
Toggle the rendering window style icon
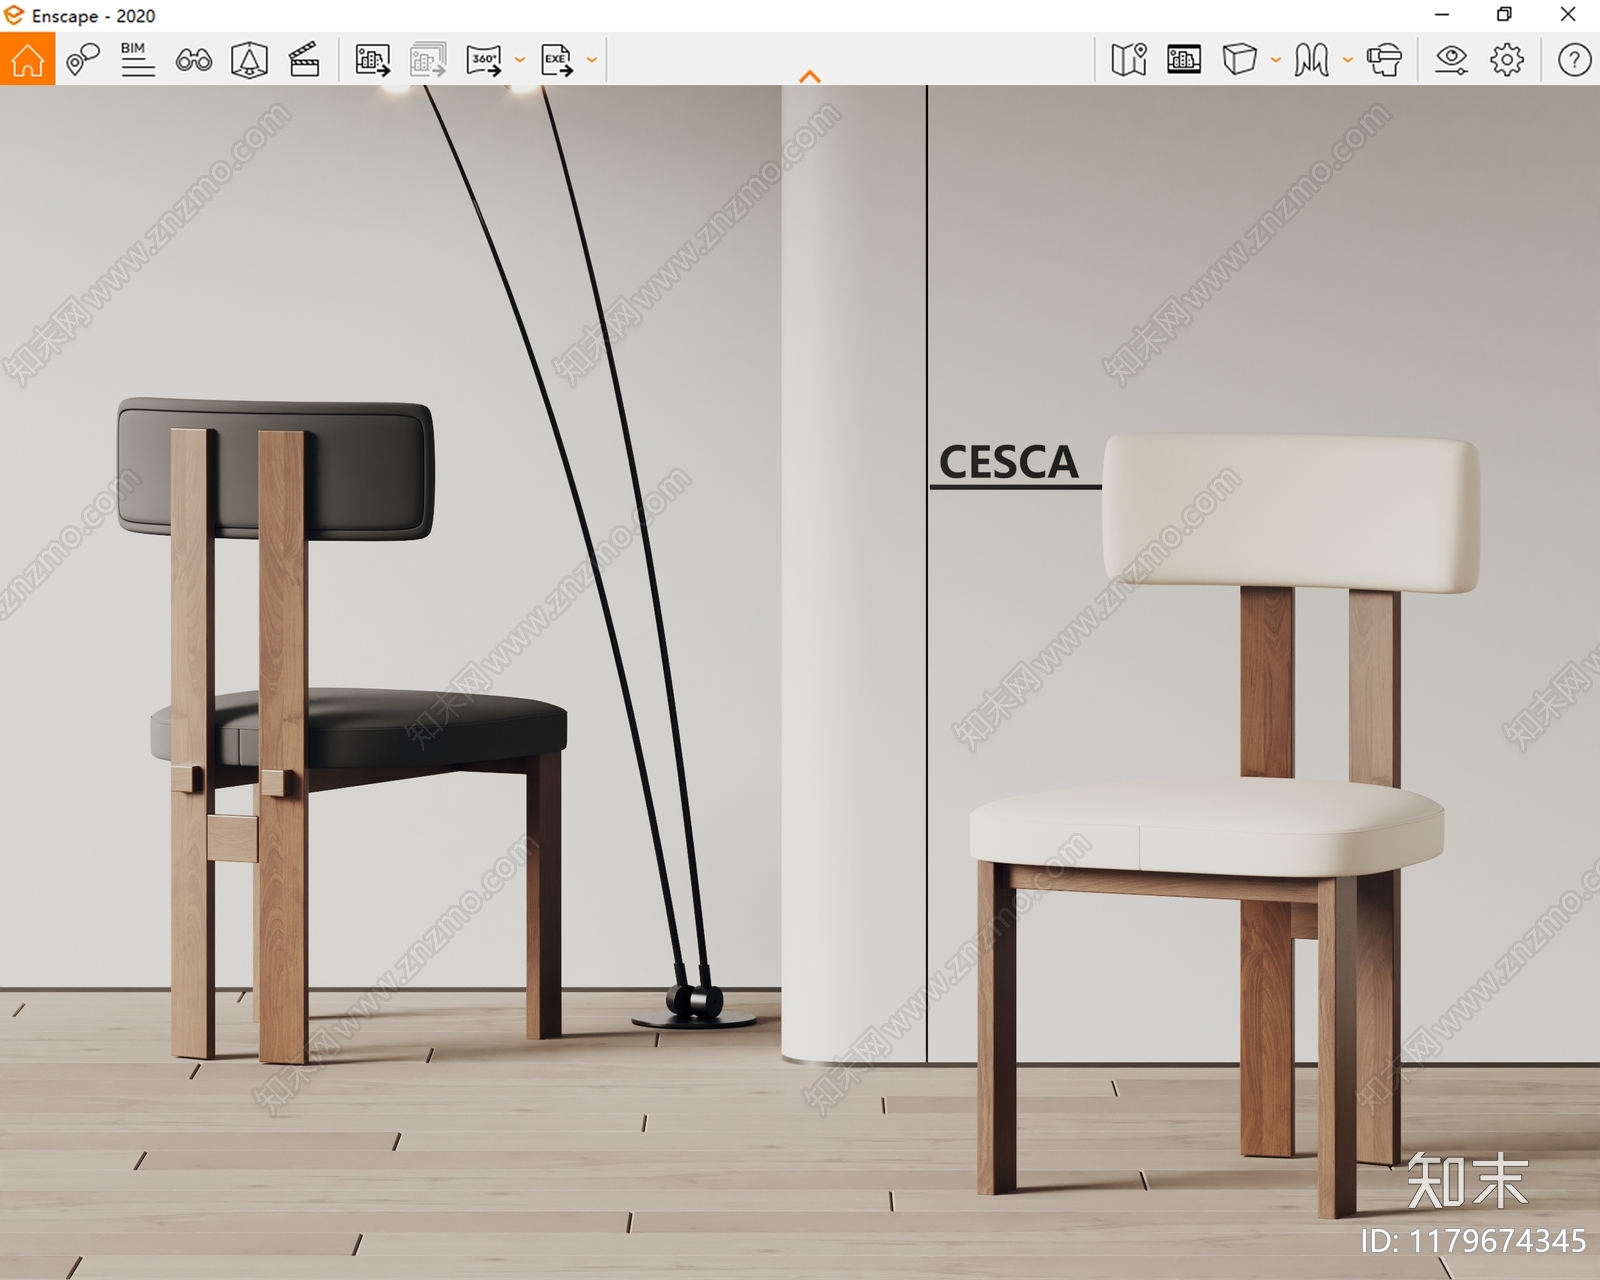1184,60
